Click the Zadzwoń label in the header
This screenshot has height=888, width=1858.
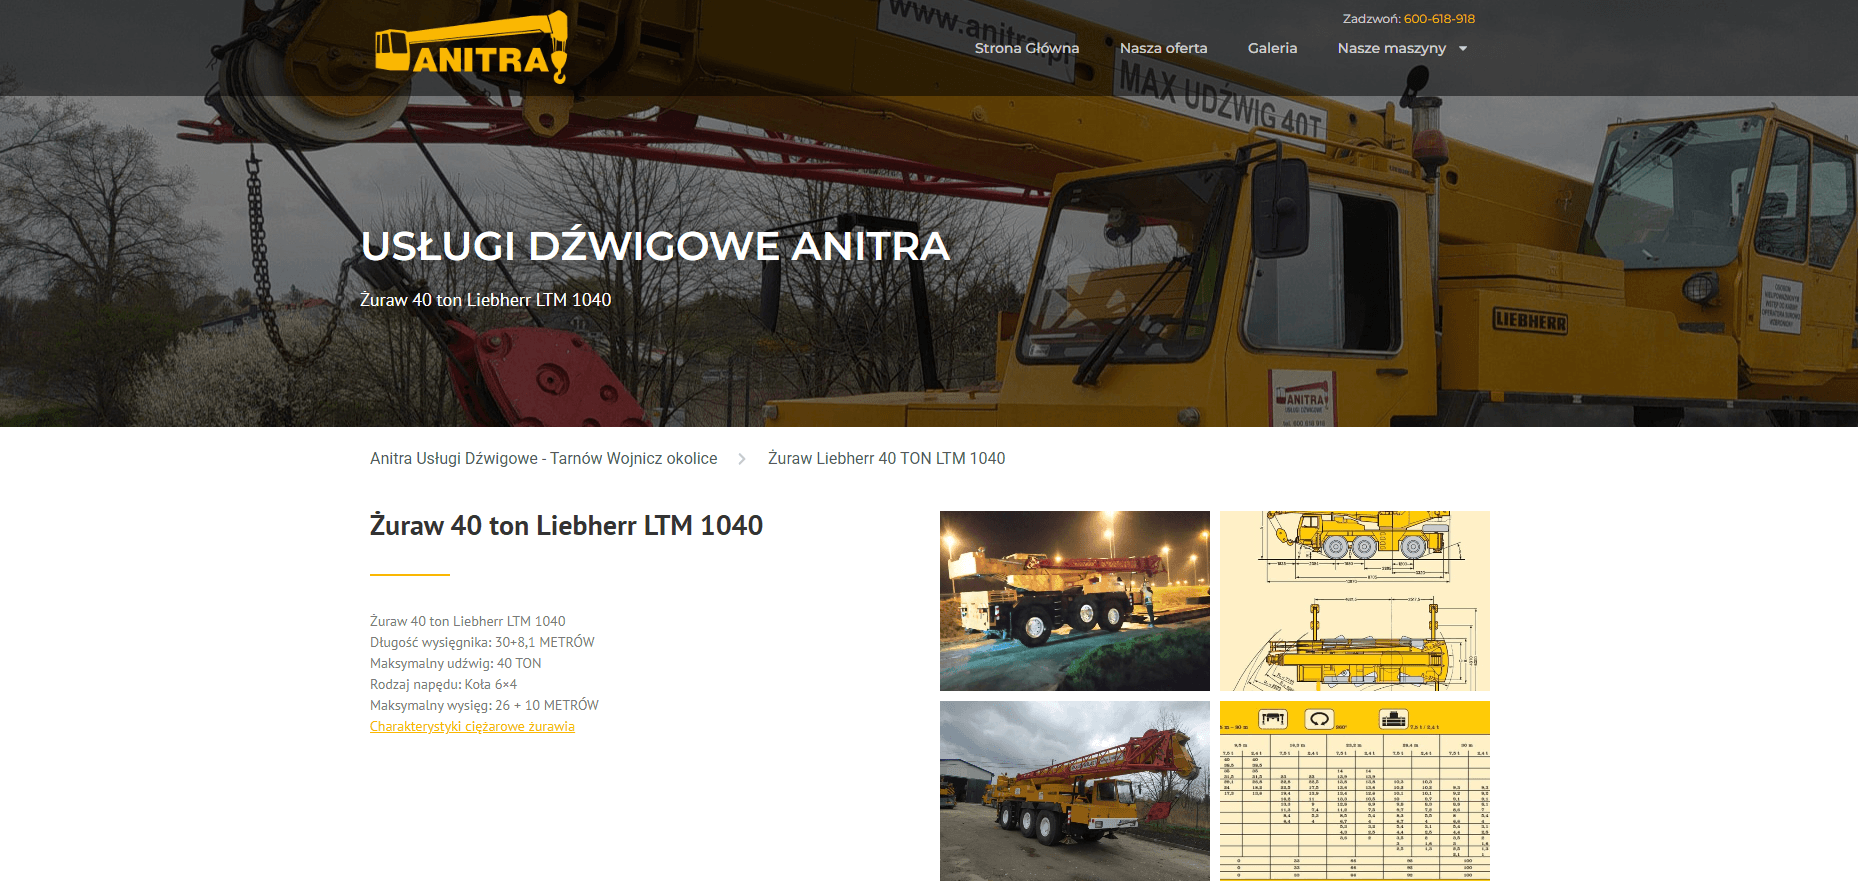pyautogui.click(x=1371, y=19)
